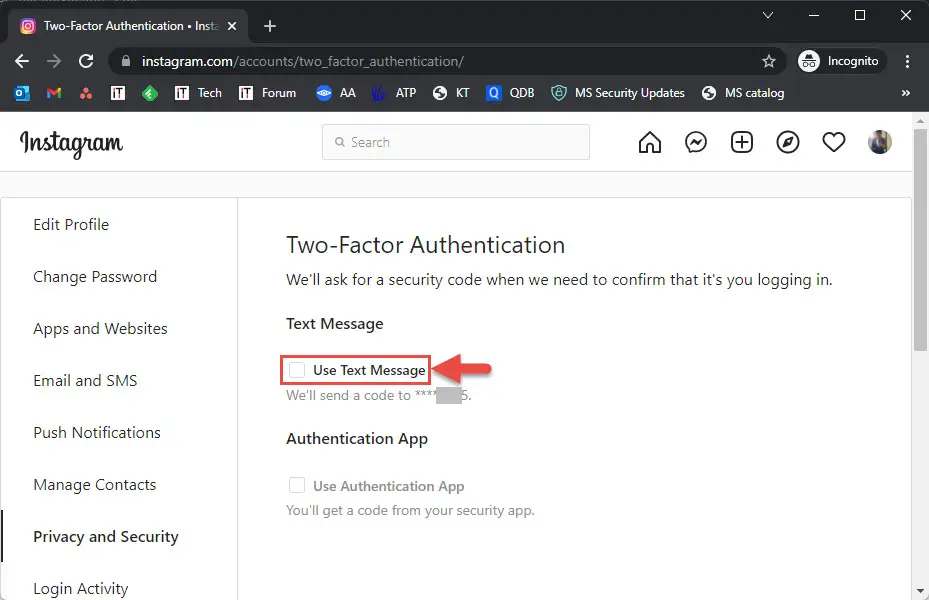Click MS Security Updates bookmark
The height and width of the screenshot is (600, 929).
coord(618,93)
